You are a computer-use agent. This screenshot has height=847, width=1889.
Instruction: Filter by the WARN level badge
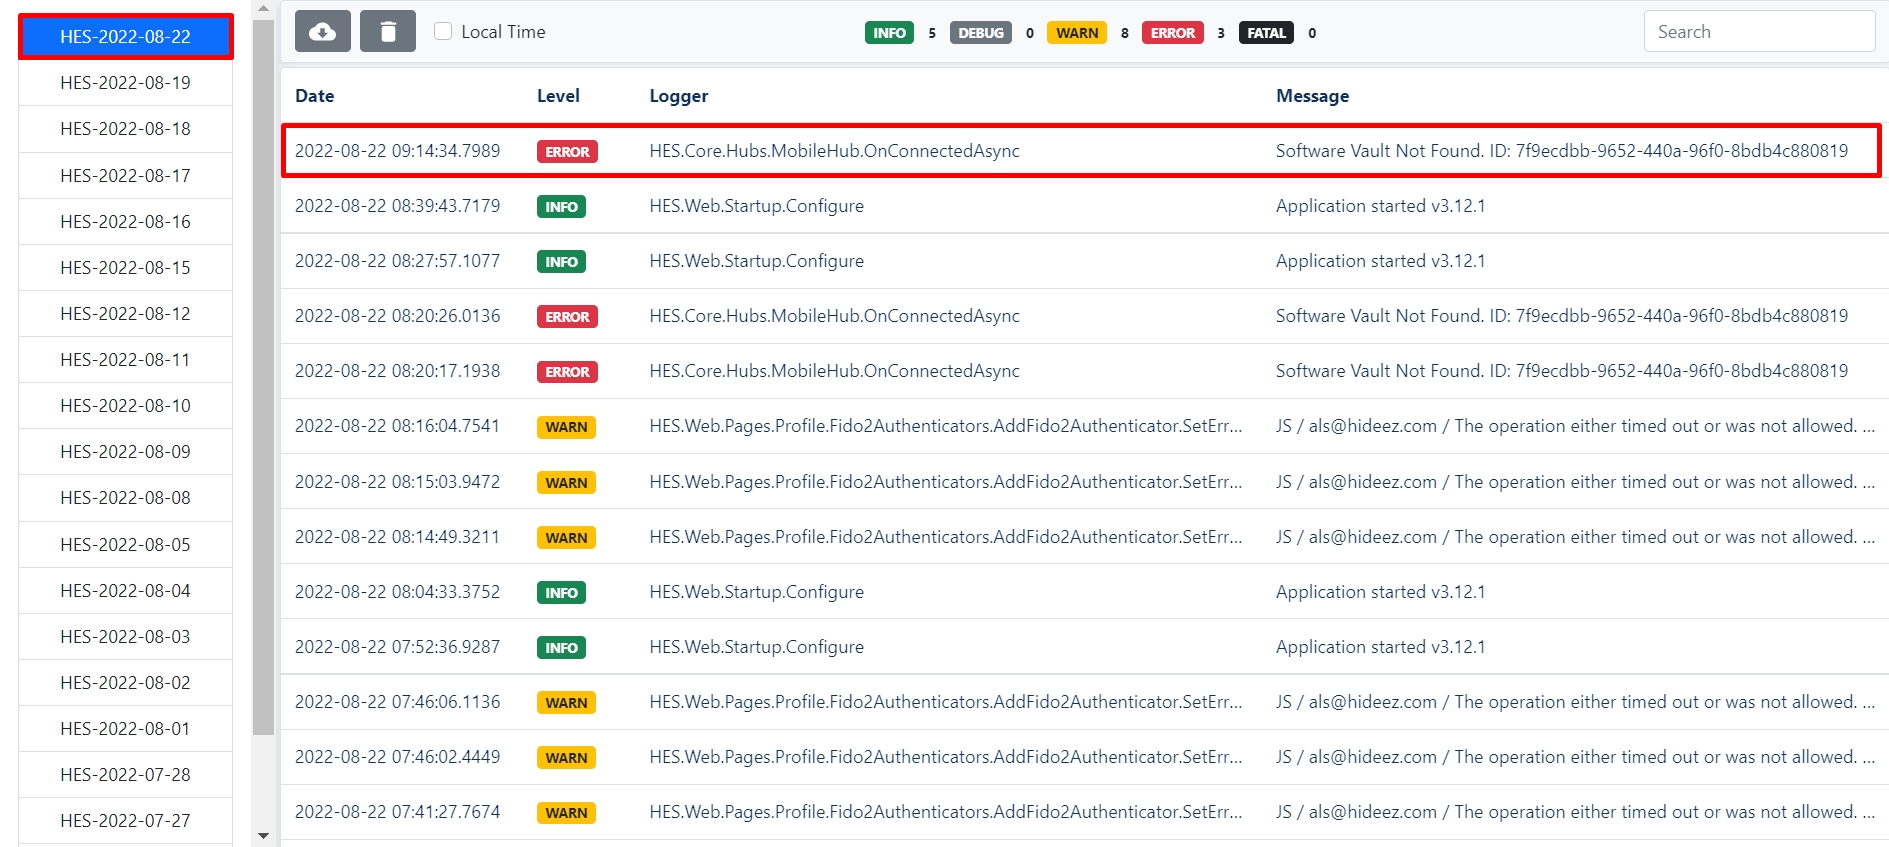[1076, 33]
